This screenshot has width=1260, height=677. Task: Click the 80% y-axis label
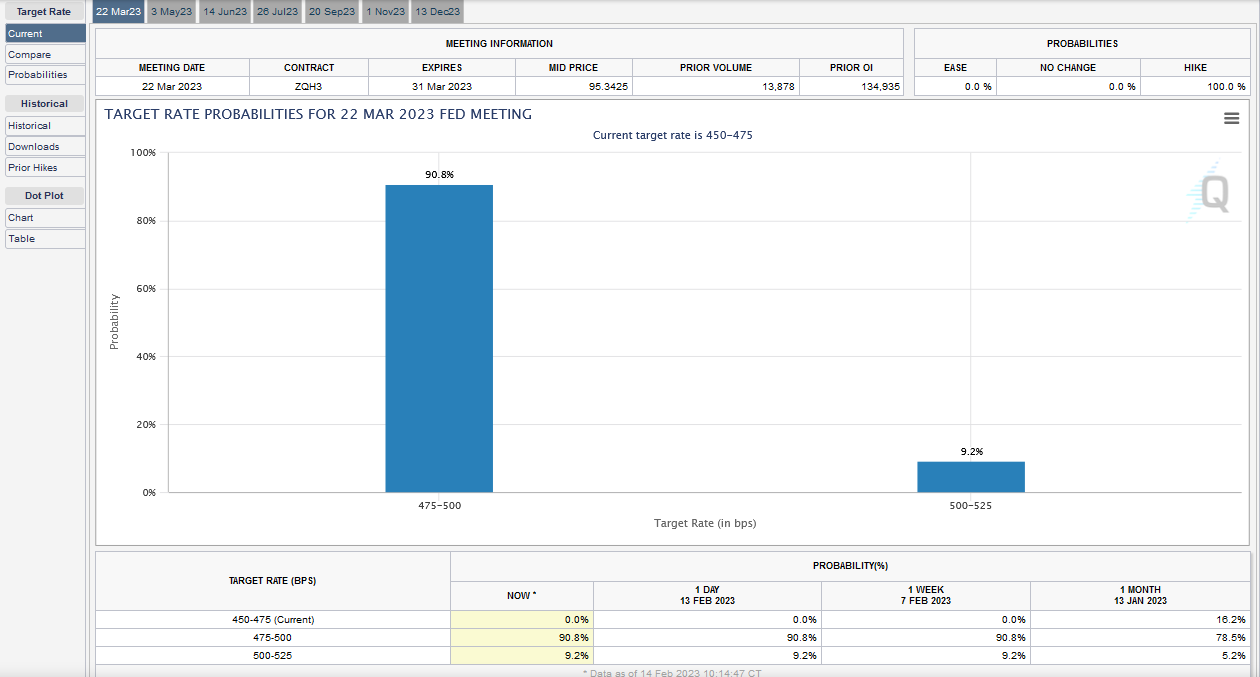point(146,221)
